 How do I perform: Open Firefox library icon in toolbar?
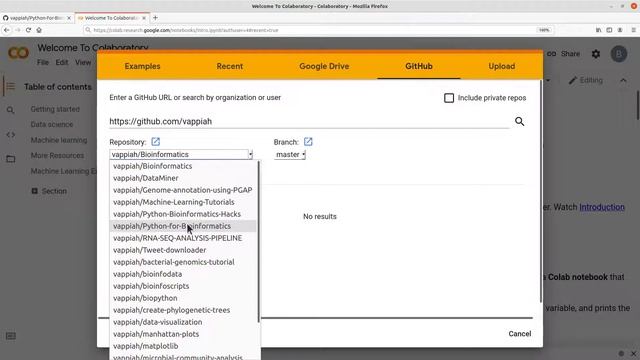[x=598, y=30]
